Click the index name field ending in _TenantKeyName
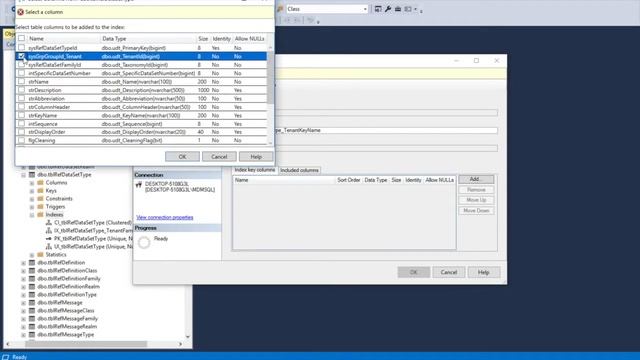This screenshot has height=360, width=640. point(386,130)
